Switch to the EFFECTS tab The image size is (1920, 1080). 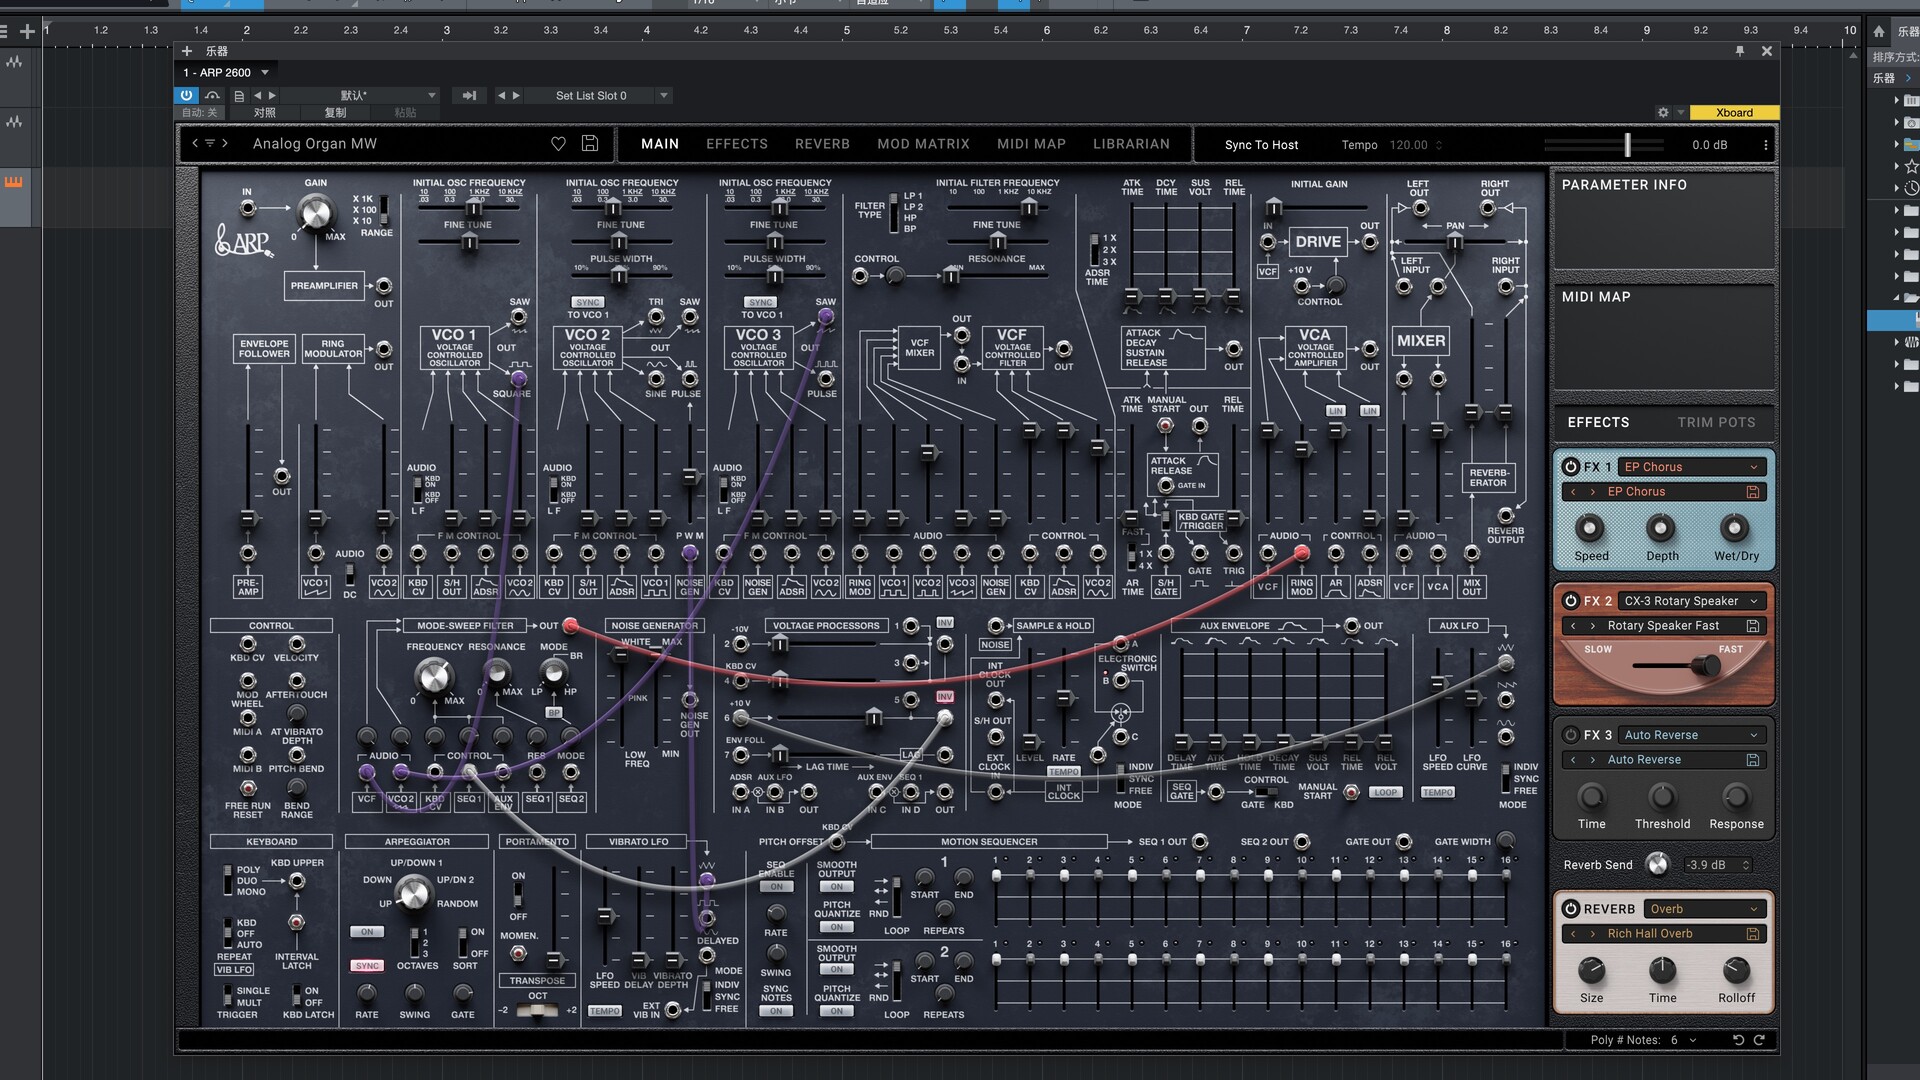(737, 144)
